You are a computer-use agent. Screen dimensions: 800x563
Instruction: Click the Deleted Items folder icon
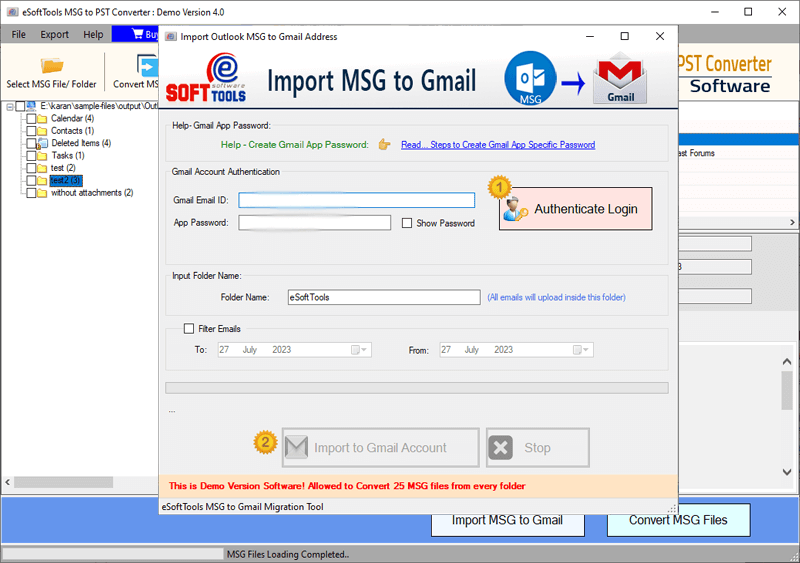(x=42, y=143)
